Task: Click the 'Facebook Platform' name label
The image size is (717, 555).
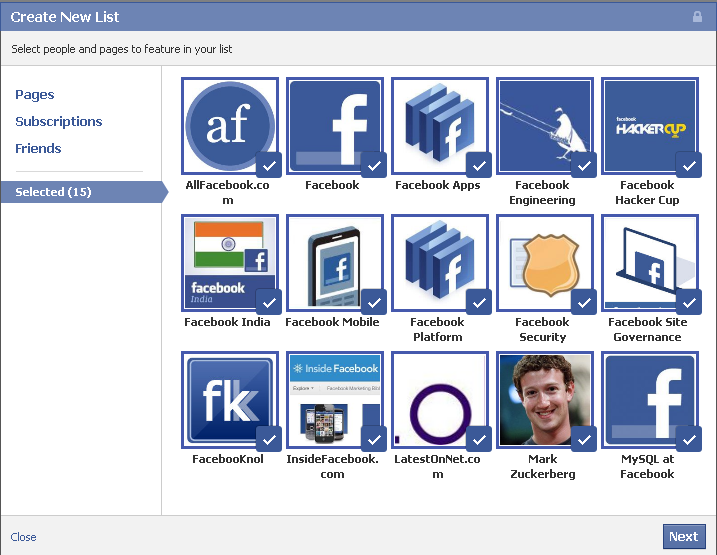Action: [x=438, y=330]
